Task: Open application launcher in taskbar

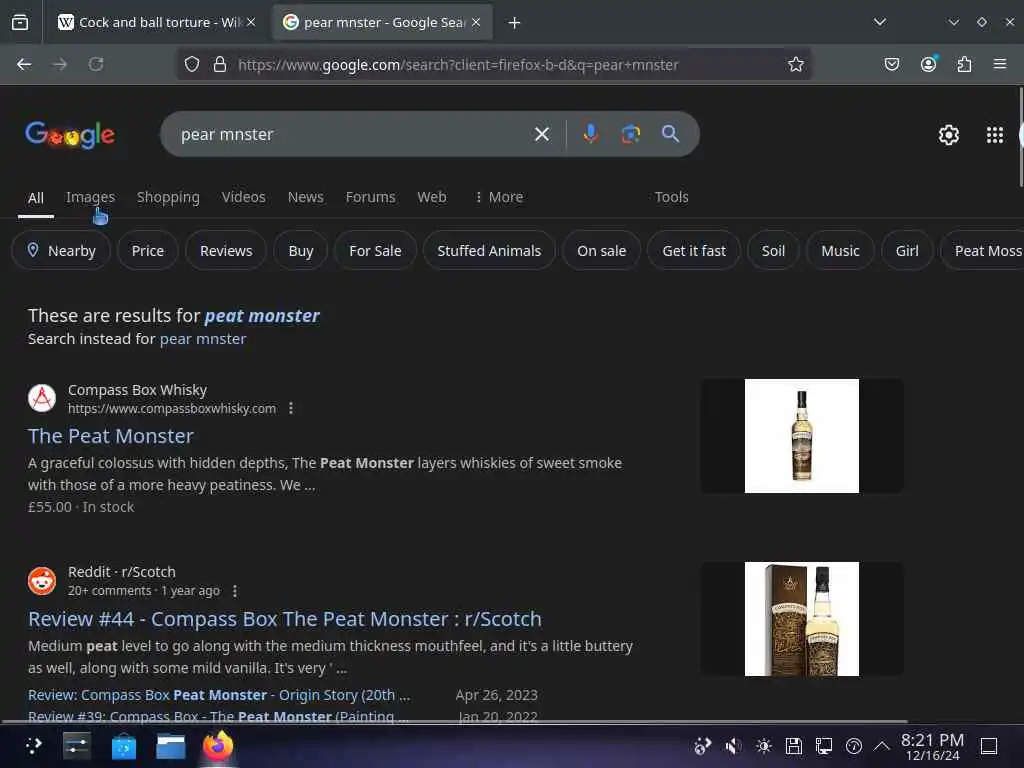Action: 33,746
